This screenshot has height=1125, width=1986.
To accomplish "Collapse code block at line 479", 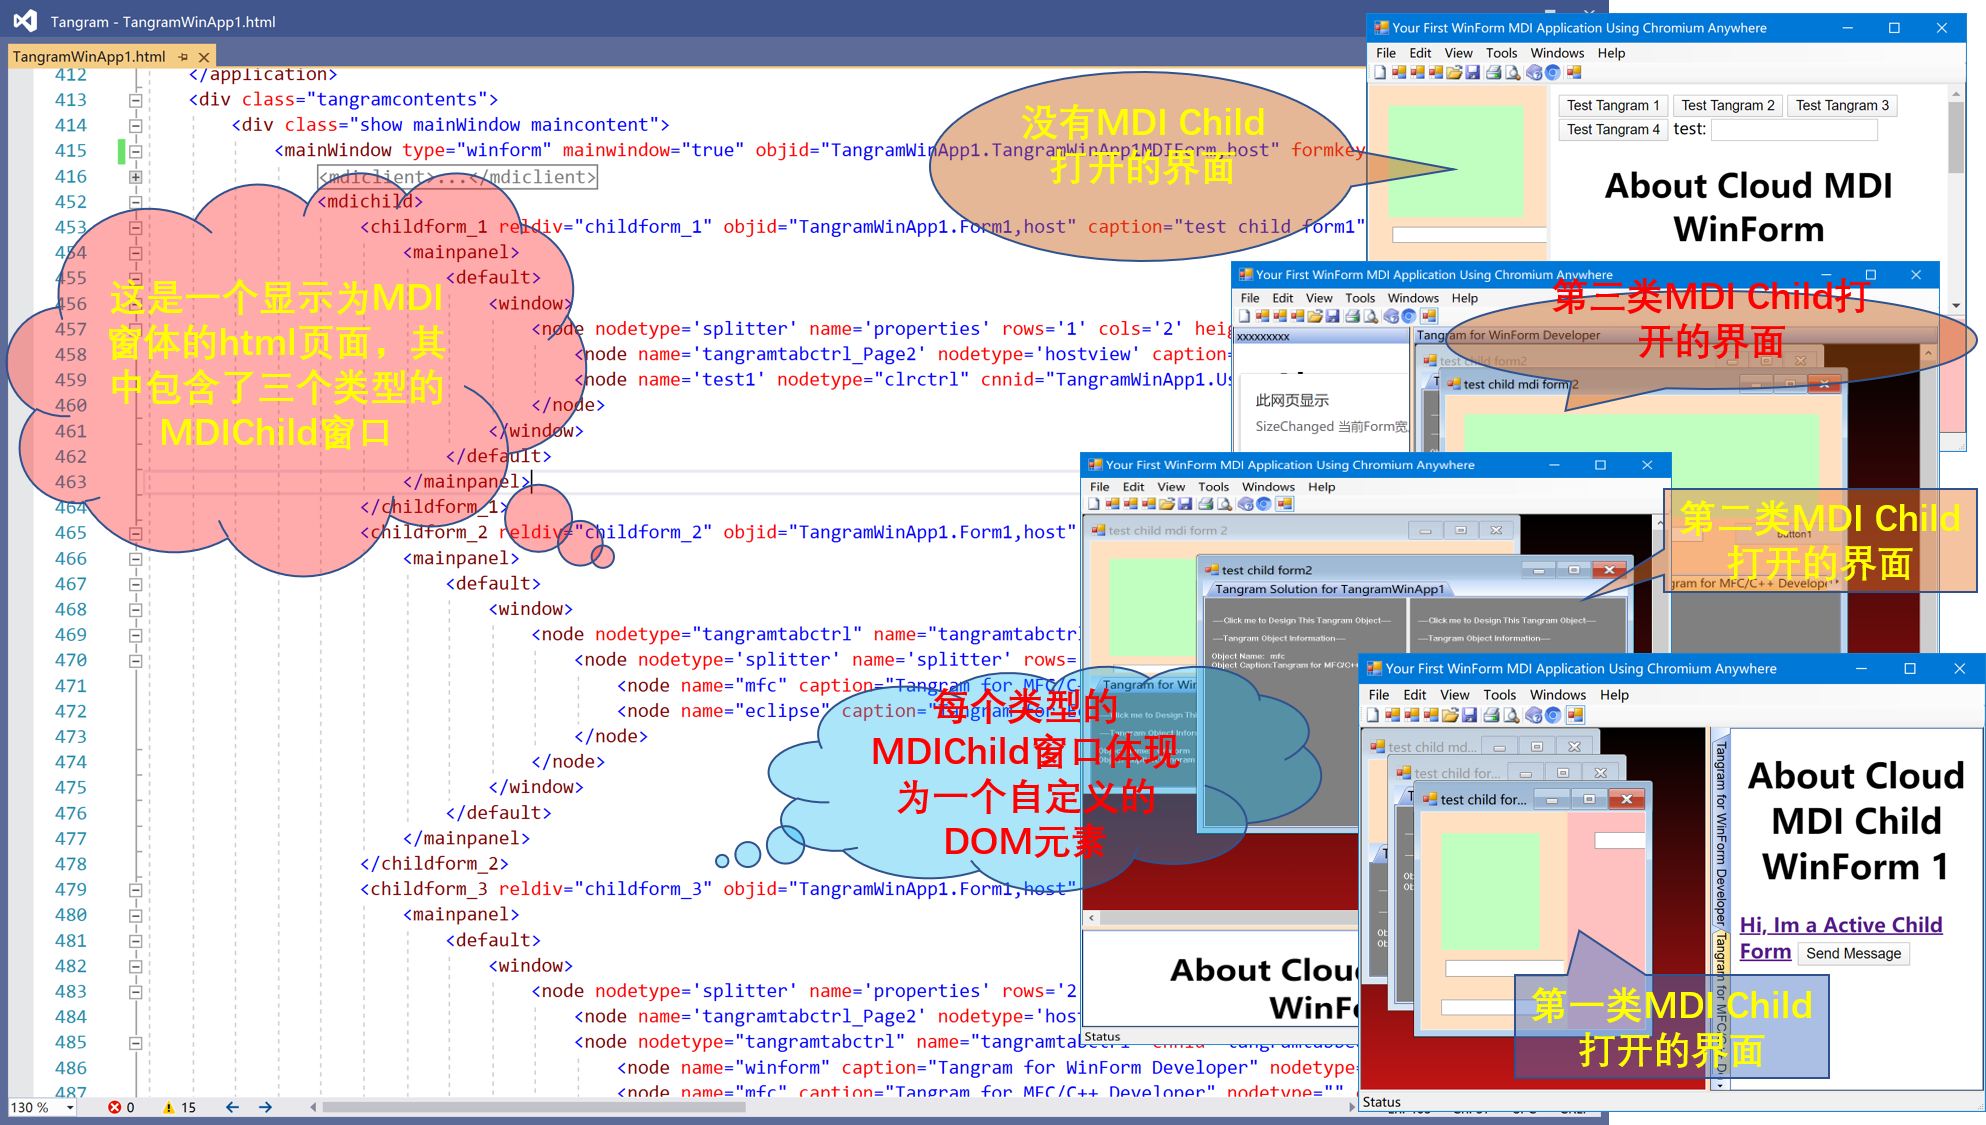I will coord(135,890).
